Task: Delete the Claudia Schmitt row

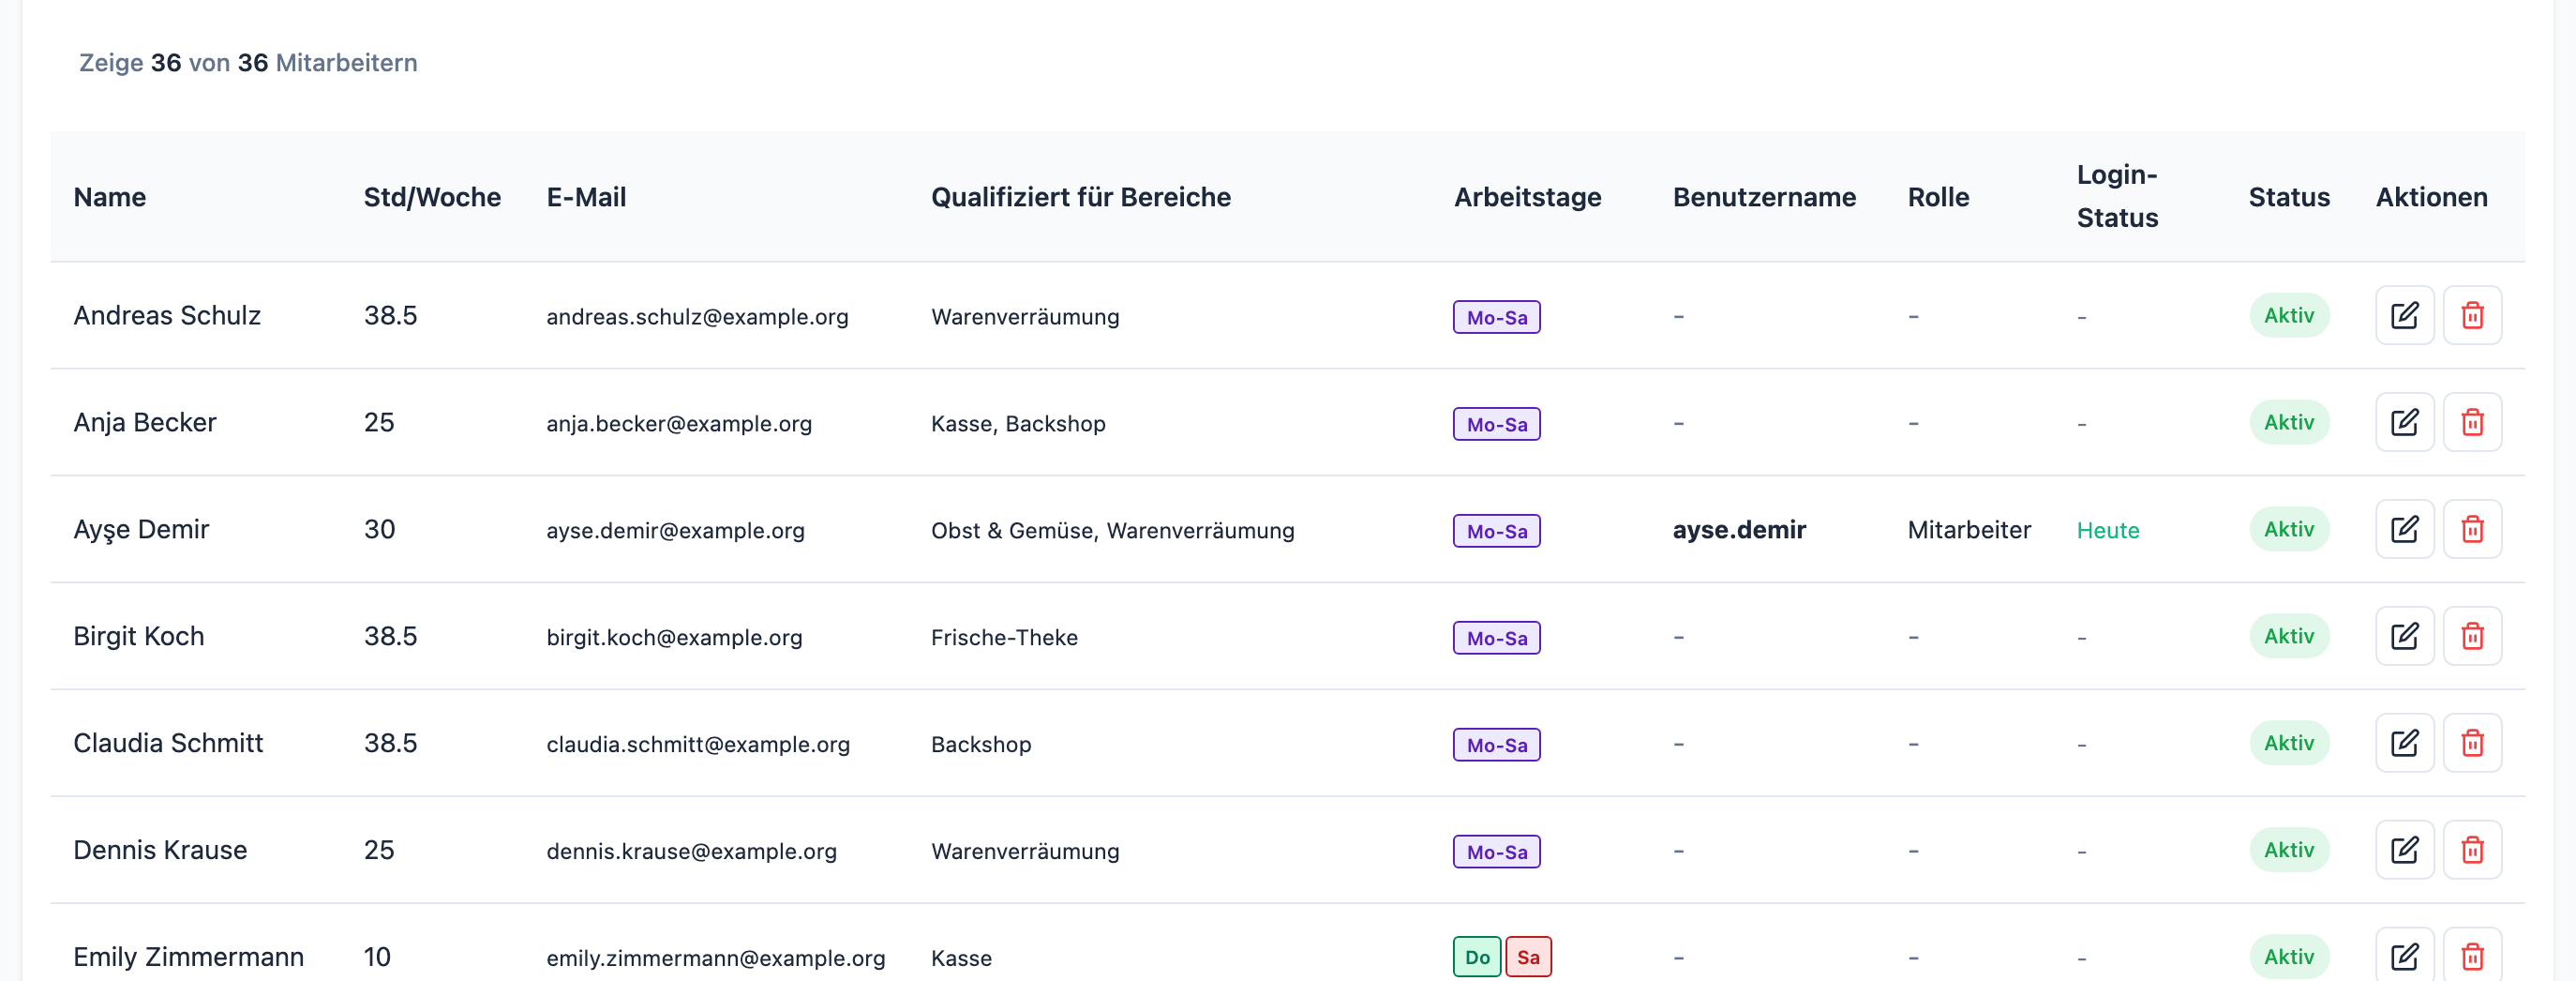Action: pyautogui.click(x=2472, y=743)
